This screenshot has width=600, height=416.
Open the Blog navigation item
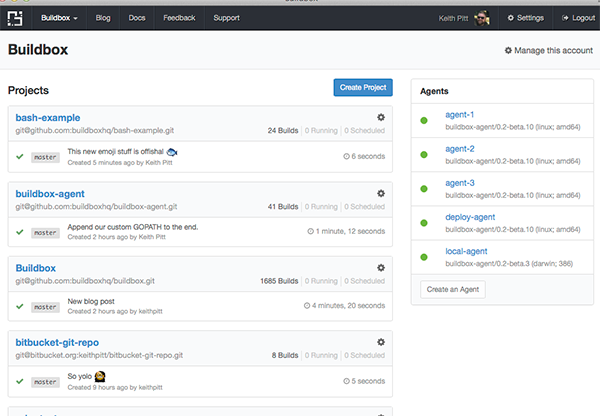[103, 18]
